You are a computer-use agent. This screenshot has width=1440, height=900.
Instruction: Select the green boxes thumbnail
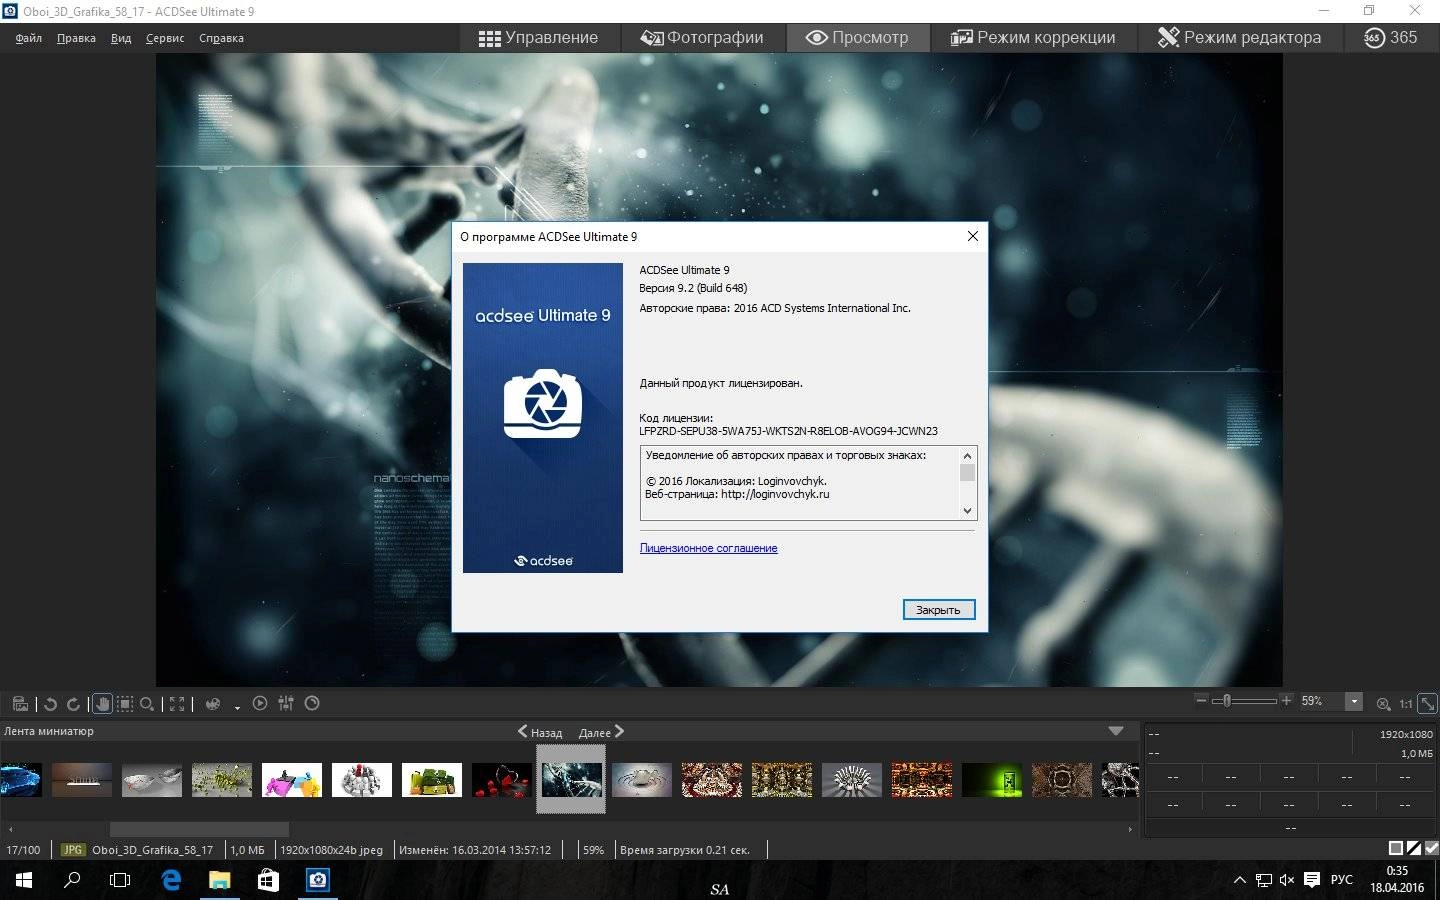click(432, 780)
